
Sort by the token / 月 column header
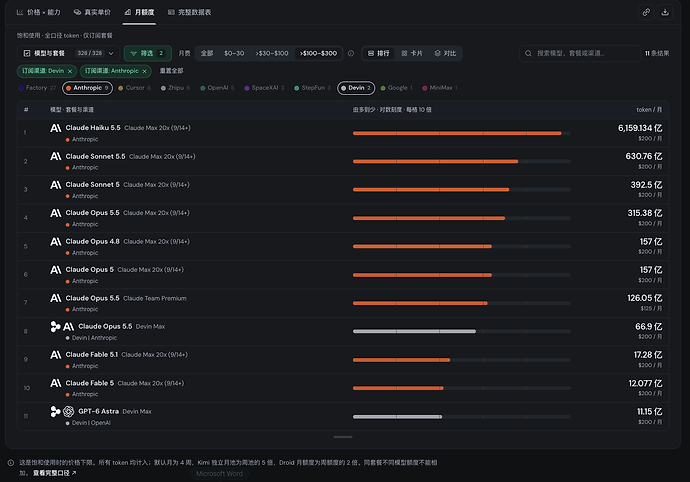tap(649, 110)
